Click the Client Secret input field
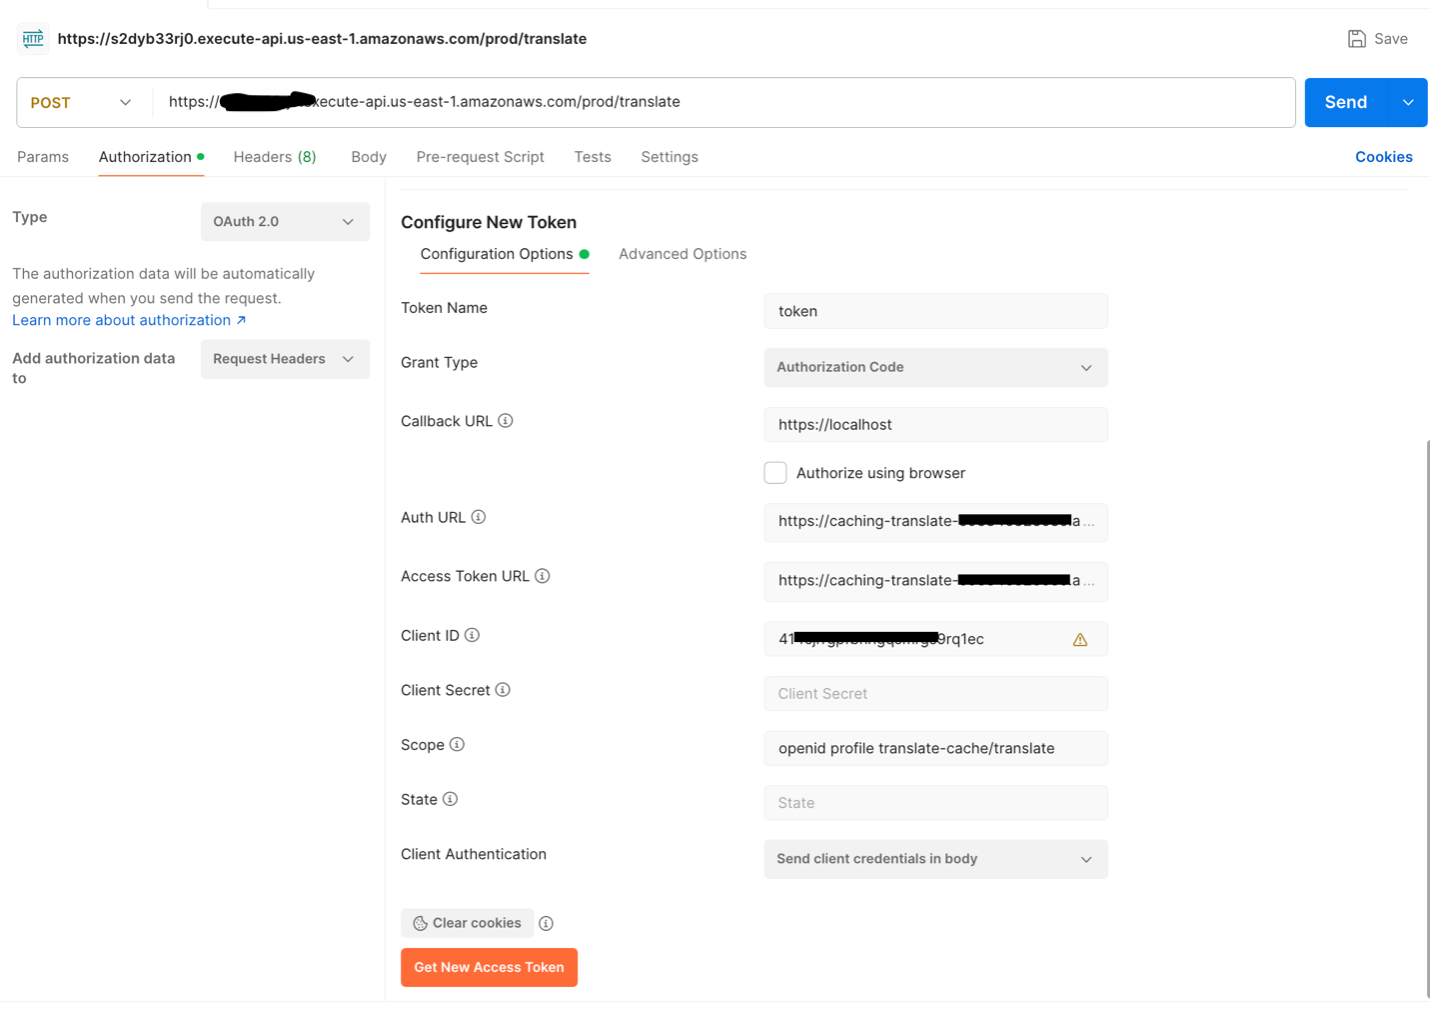The height and width of the screenshot is (1014, 1430). click(x=936, y=694)
